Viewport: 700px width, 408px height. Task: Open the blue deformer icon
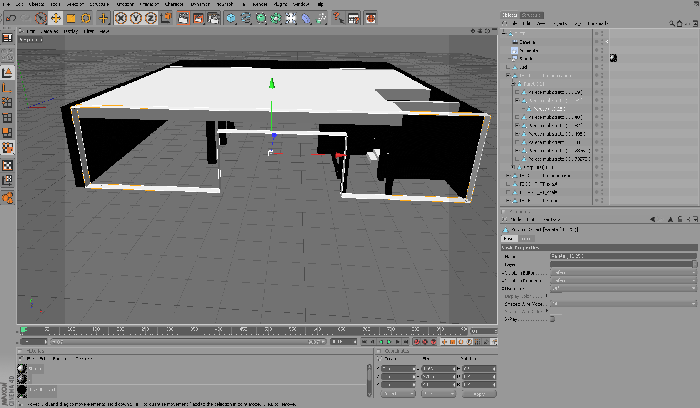pyautogui.click(x=306, y=18)
